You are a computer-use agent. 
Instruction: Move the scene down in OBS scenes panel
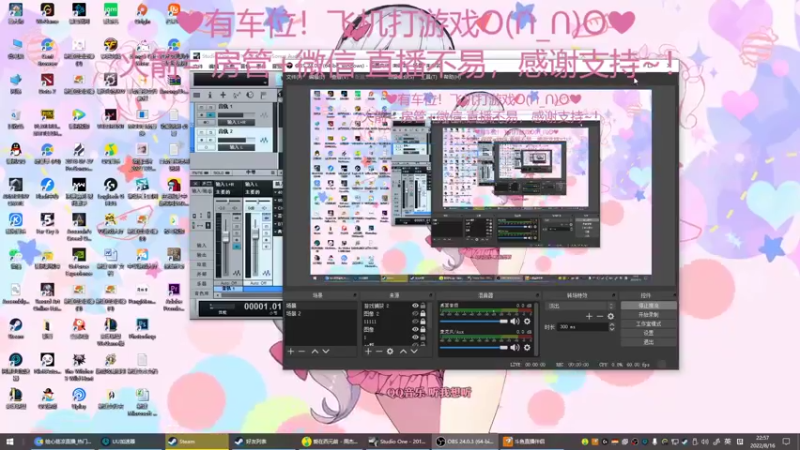[x=326, y=352]
